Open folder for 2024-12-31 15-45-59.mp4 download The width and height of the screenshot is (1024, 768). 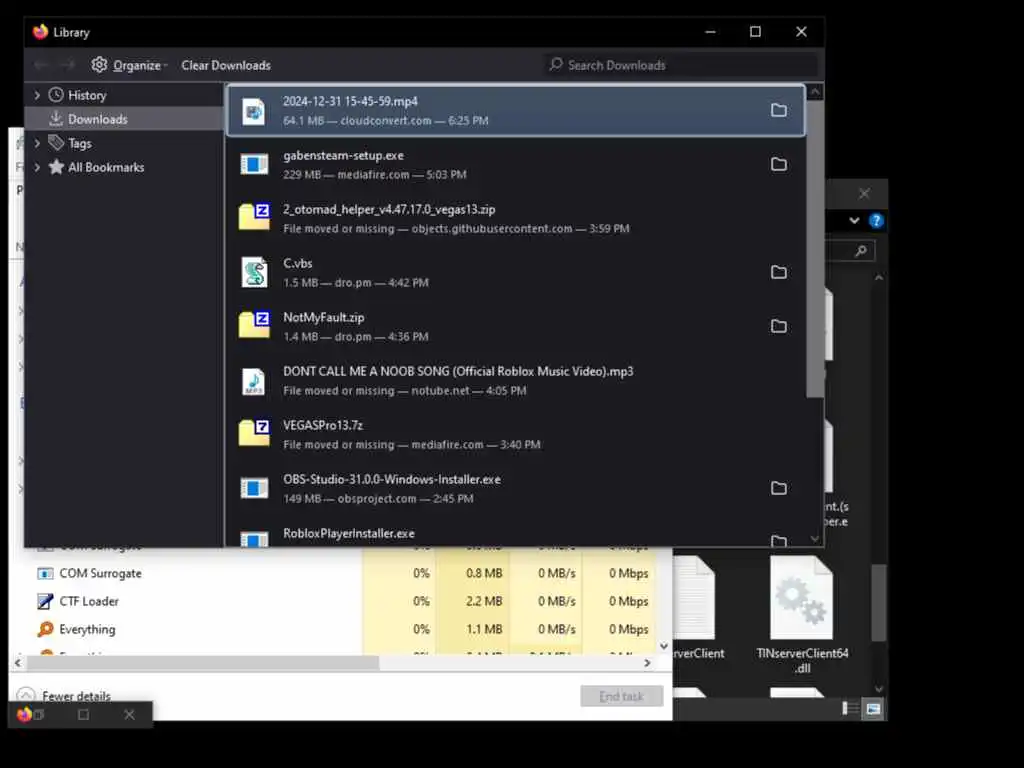pos(778,110)
